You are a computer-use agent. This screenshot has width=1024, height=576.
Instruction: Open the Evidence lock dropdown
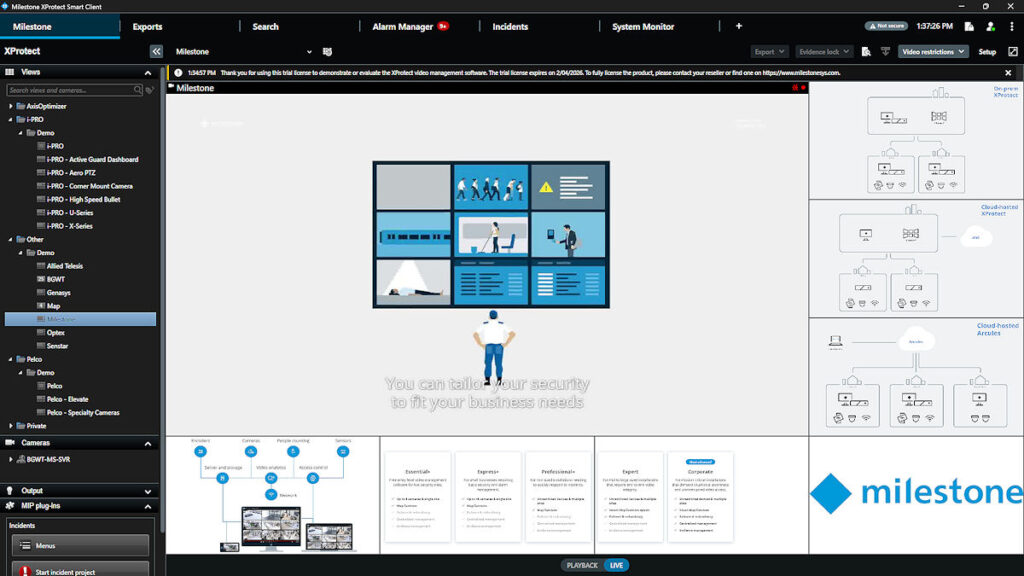click(x=824, y=51)
